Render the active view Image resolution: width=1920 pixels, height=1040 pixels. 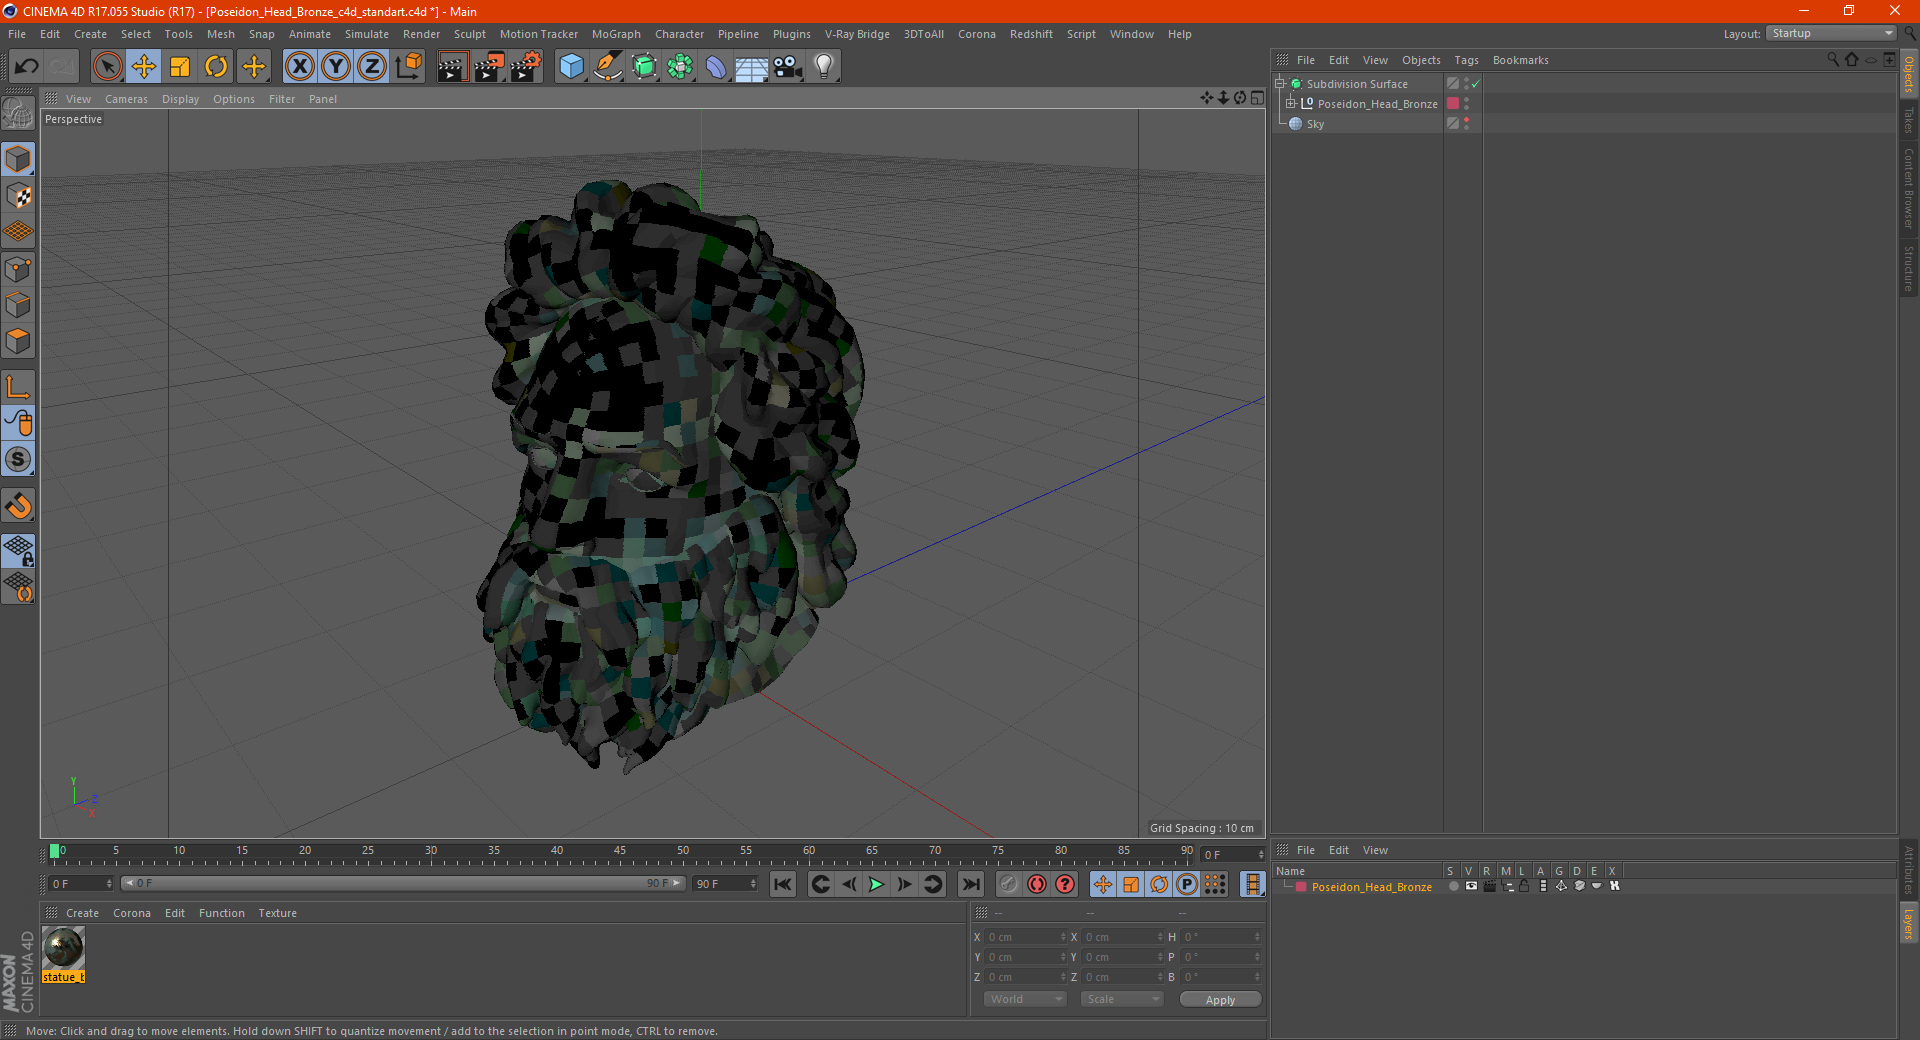pyautogui.click(x=452, y=67)
